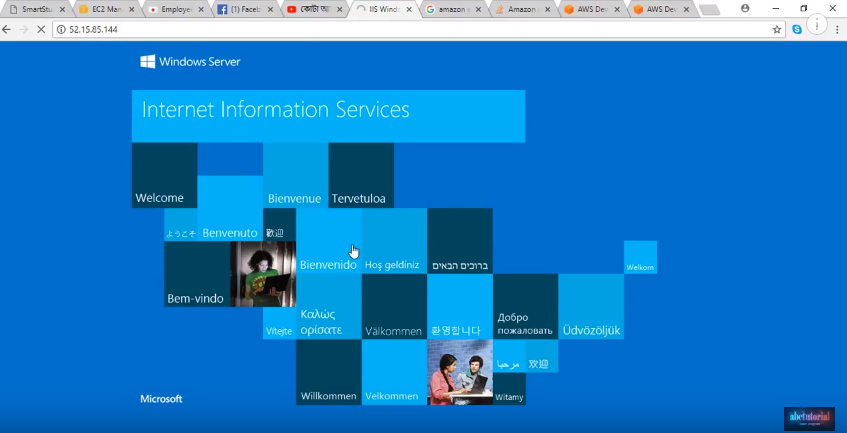Click the photo of two people with laptop
Screen dimensions: 847x433
[460, 372]
